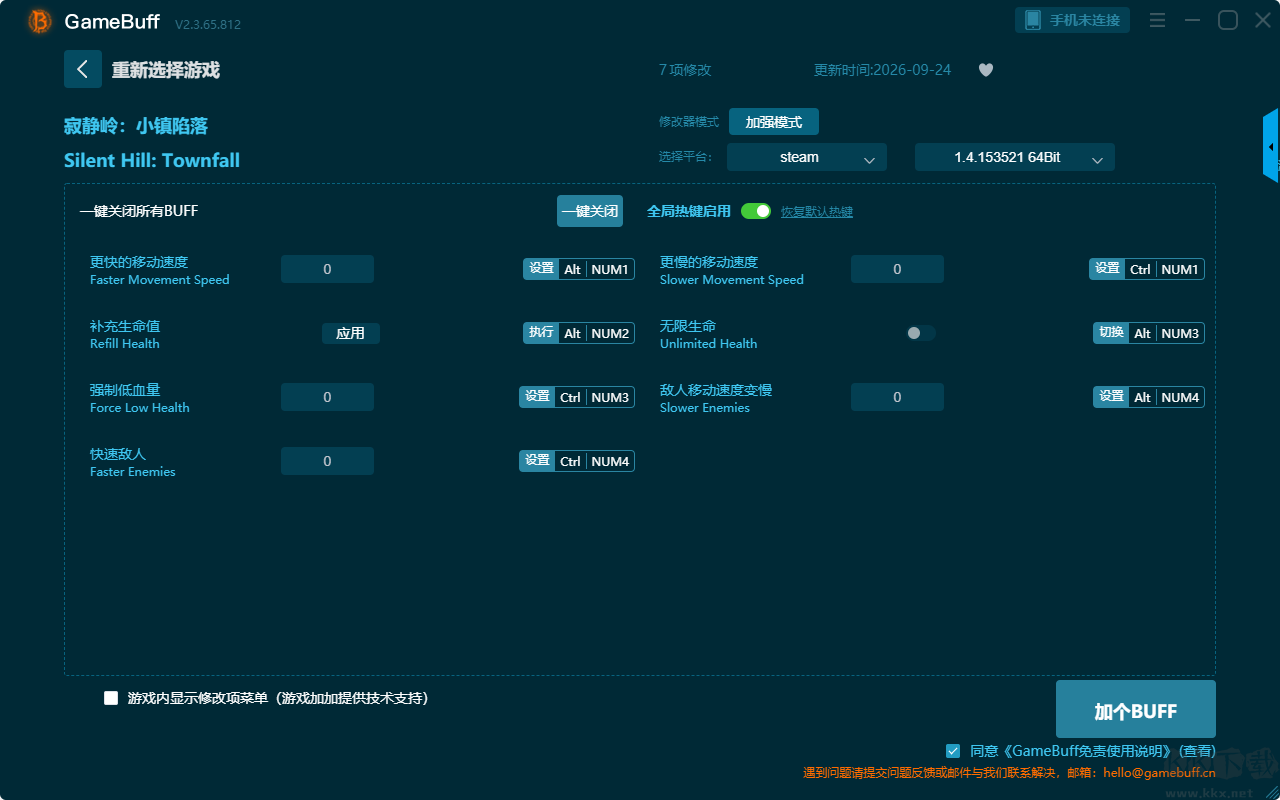The image size is (1280, 800).
Task: Click the V2.3.65.812 version text
Action: pyautogui.click(x=208, y=24)
